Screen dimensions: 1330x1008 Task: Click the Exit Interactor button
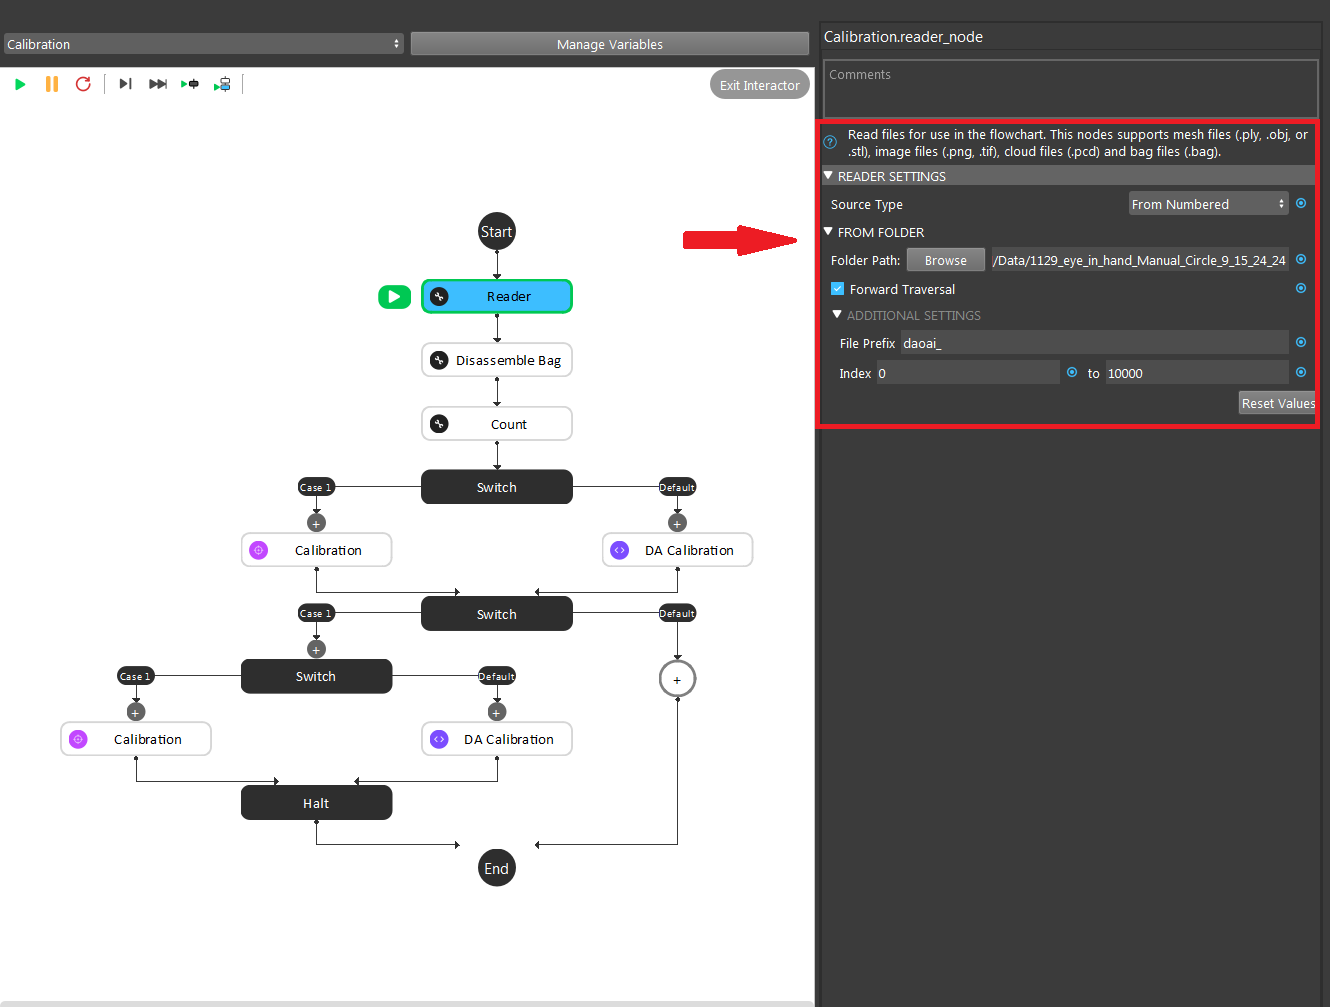759,85
